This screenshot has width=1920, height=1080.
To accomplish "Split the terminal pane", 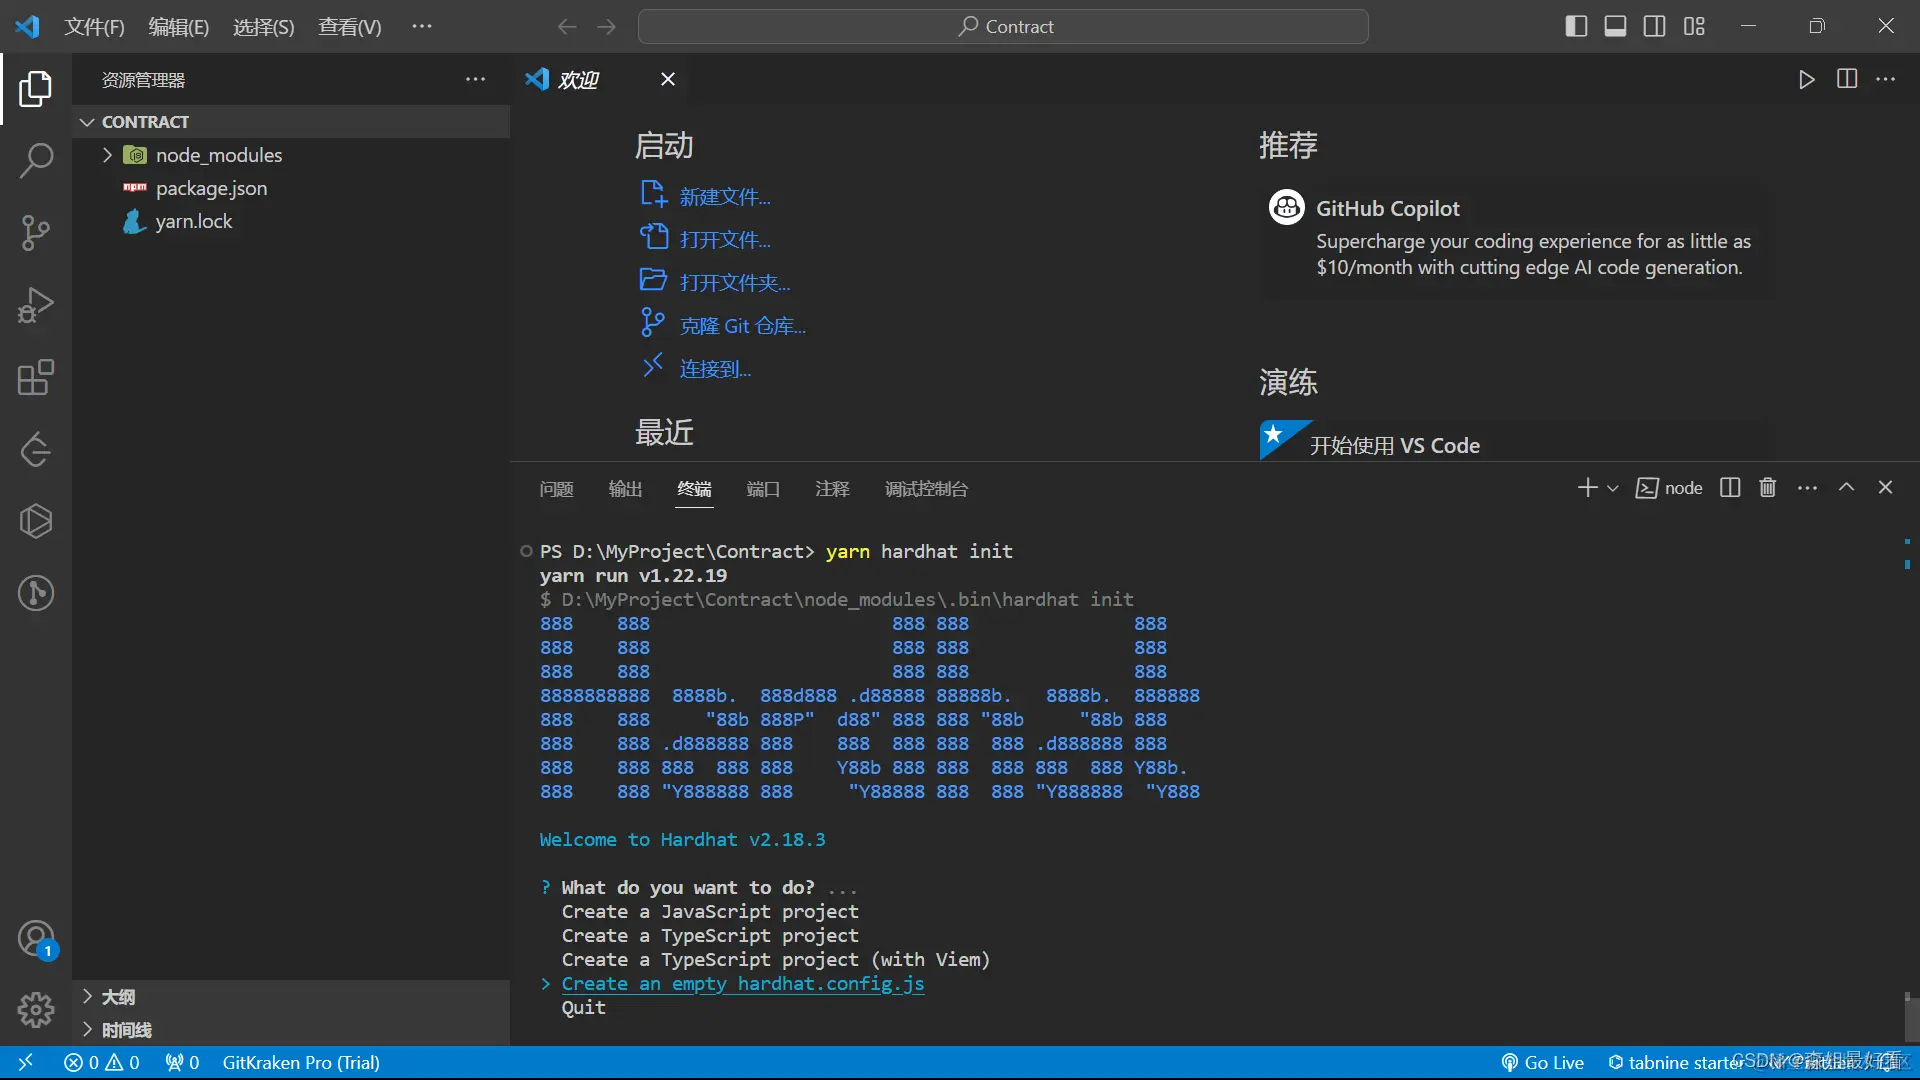I will tap(1730, 487).
